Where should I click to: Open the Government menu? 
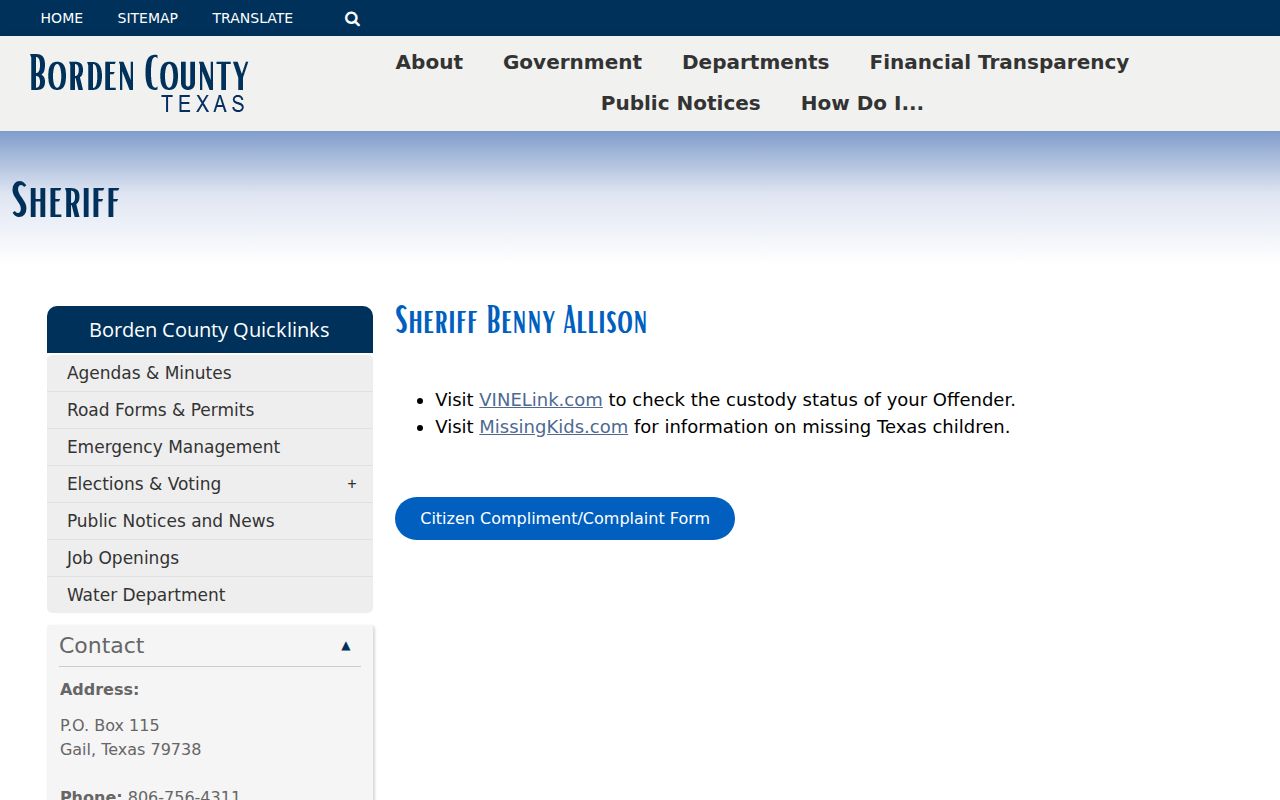pyautogui.click(x=572, y=62)
